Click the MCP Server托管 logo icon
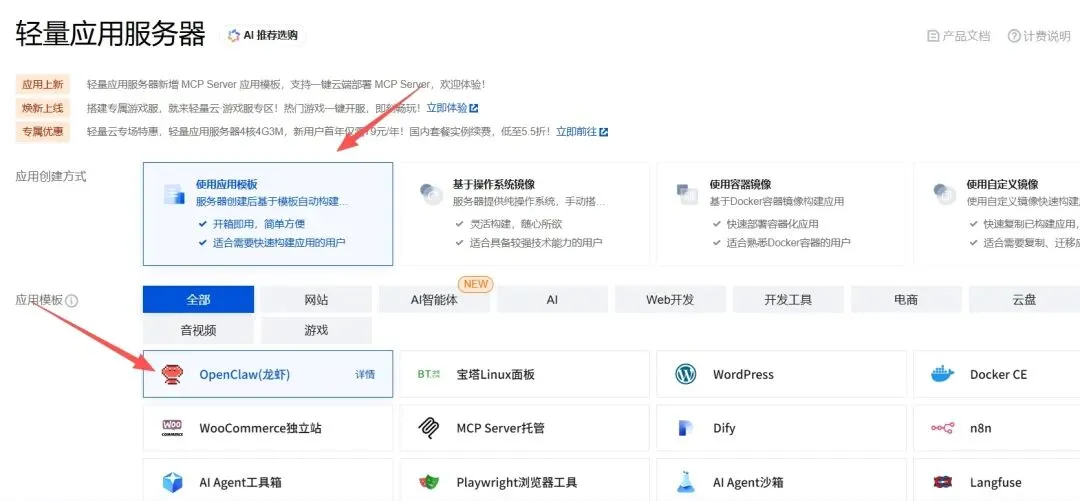The width and height of the screenshot is (1080, 501). click(x=429, y=428)
